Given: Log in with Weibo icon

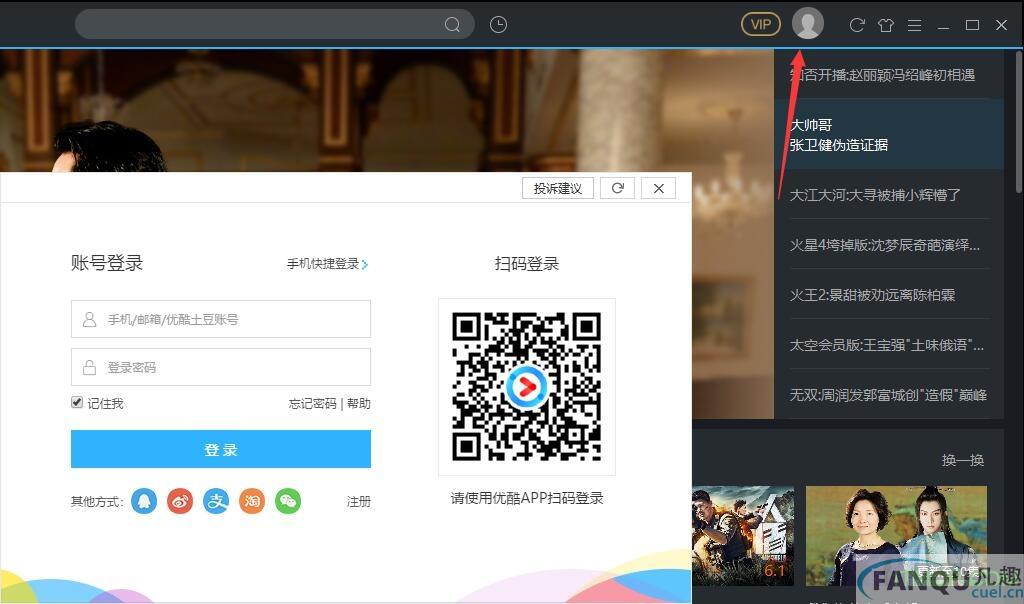Looking at the screenshot, I should [180, 501].
